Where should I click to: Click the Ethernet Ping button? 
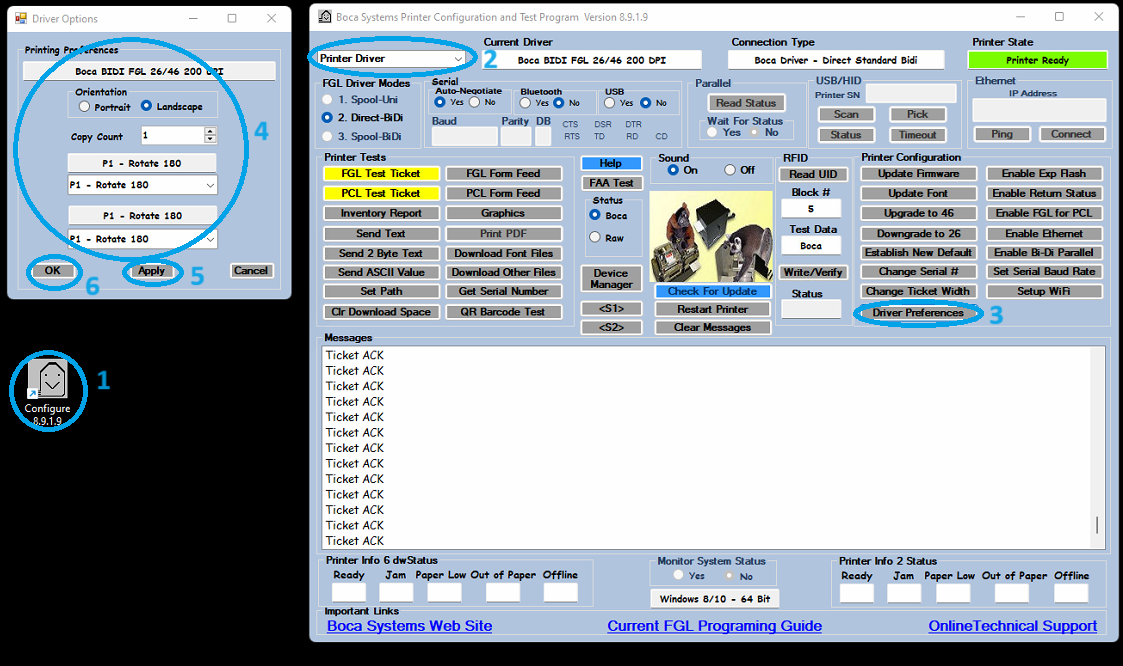tap(1002, 134)
